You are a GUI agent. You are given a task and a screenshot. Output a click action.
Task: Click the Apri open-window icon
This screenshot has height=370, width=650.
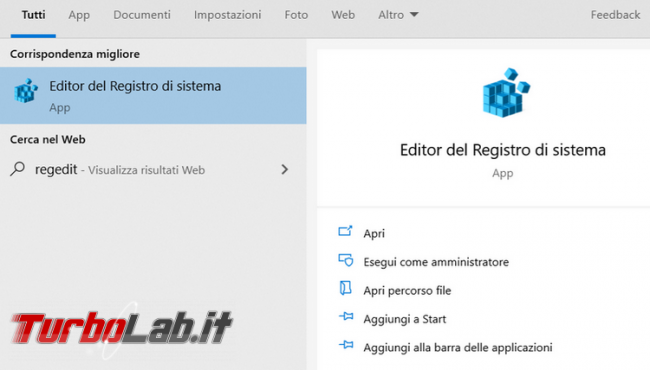tap(345, 231)
